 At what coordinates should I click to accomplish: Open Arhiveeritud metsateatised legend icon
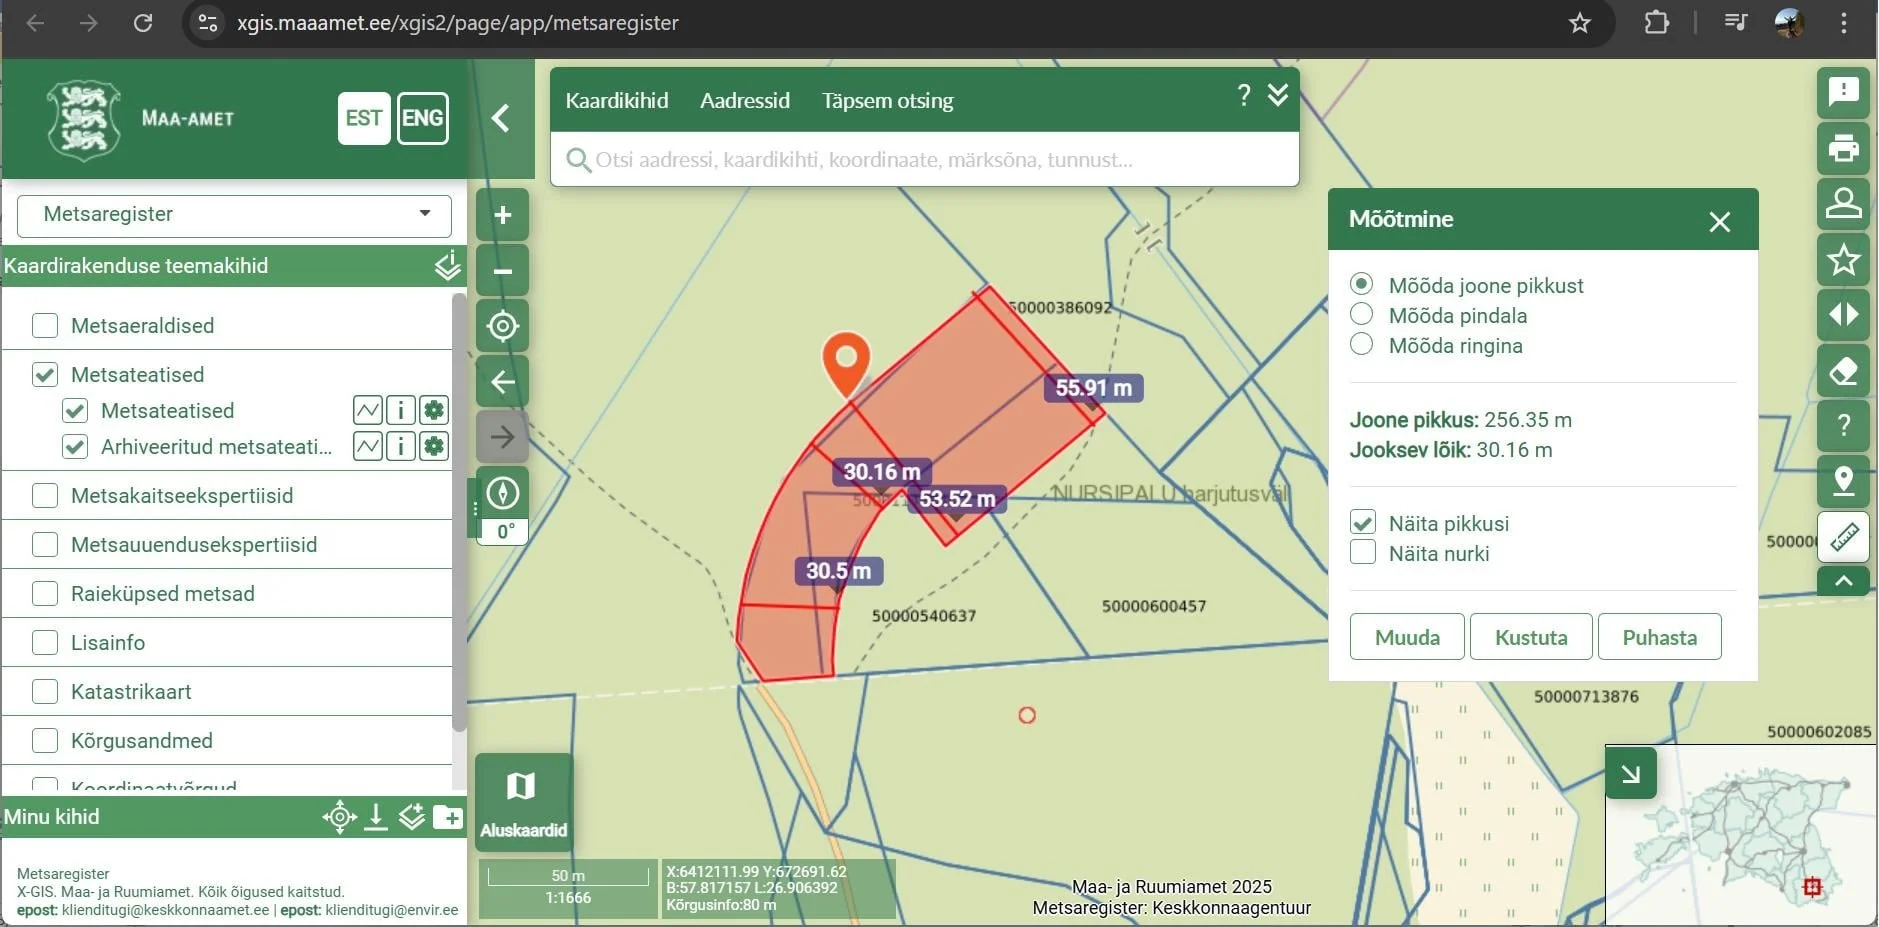[368, 446]
